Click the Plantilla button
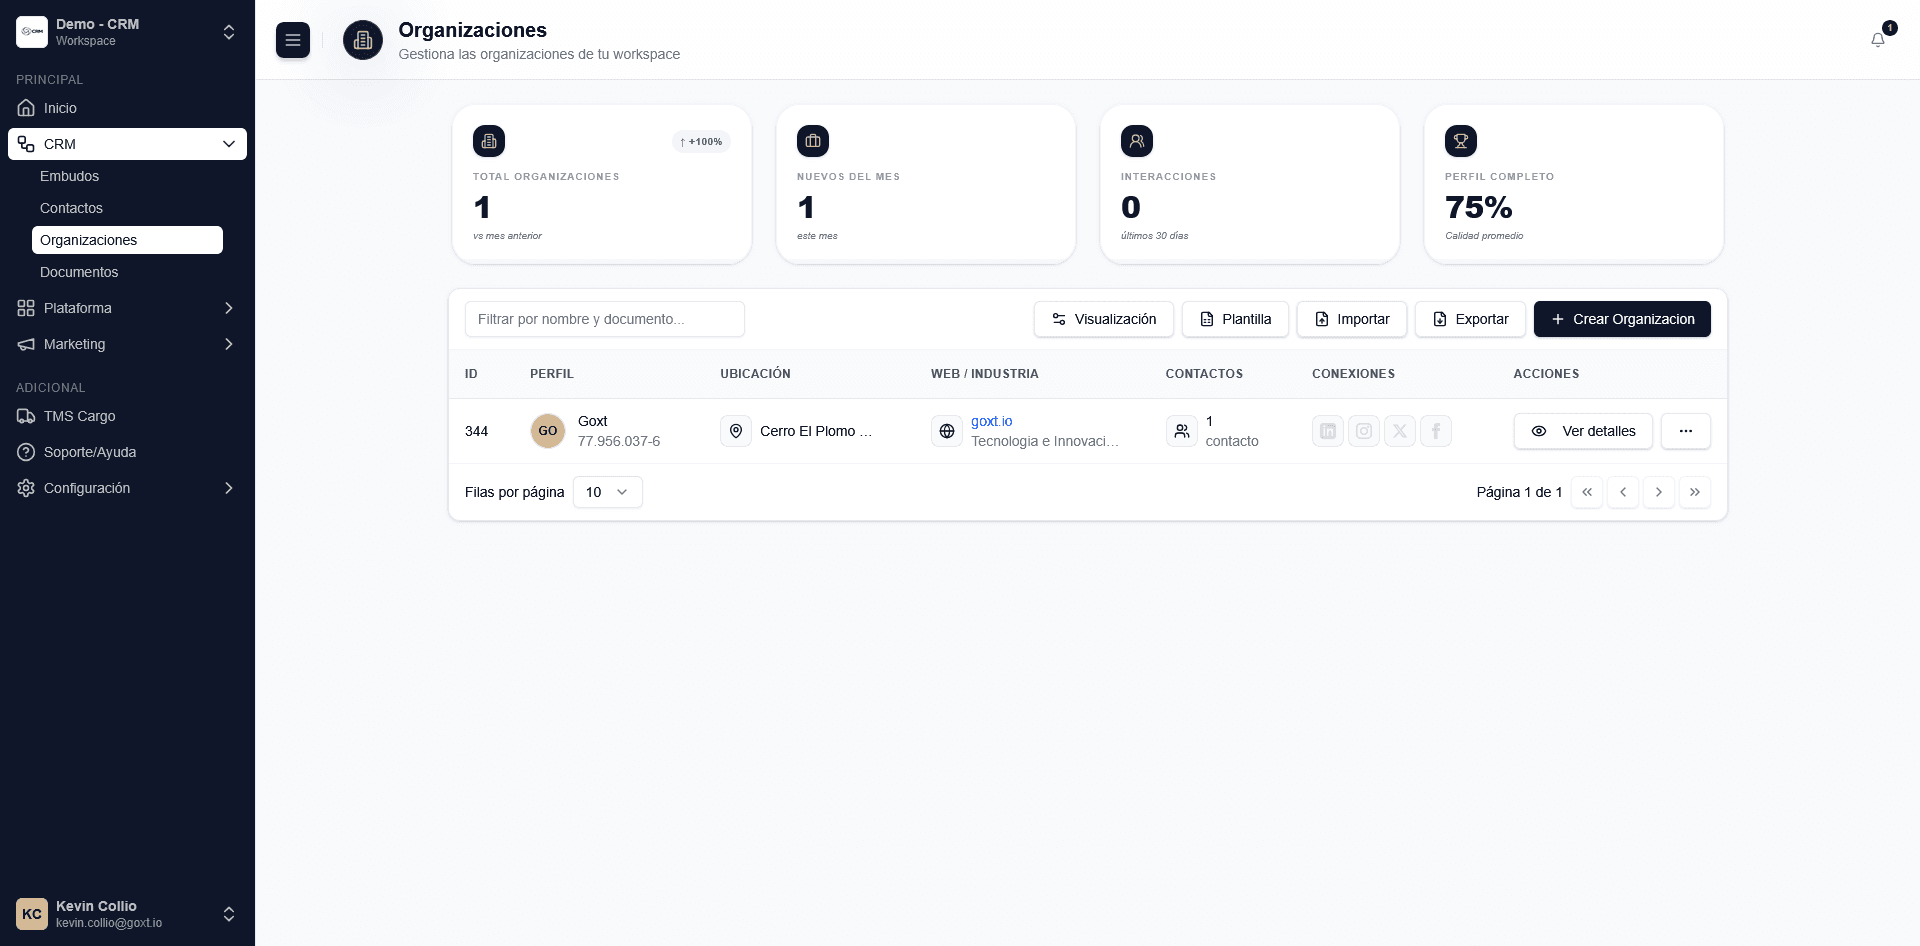The height and width of the screenshot is (946, 1920). pyautogui.click(x=1235, y=319)
